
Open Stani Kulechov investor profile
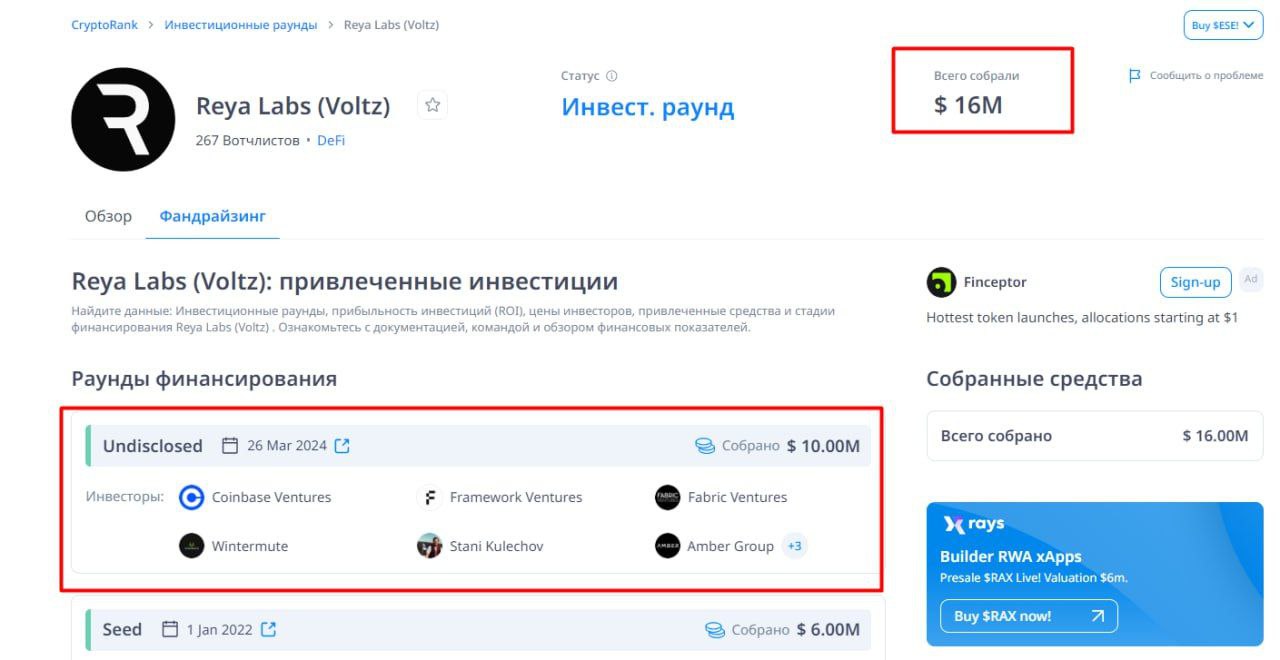[496, 546]
